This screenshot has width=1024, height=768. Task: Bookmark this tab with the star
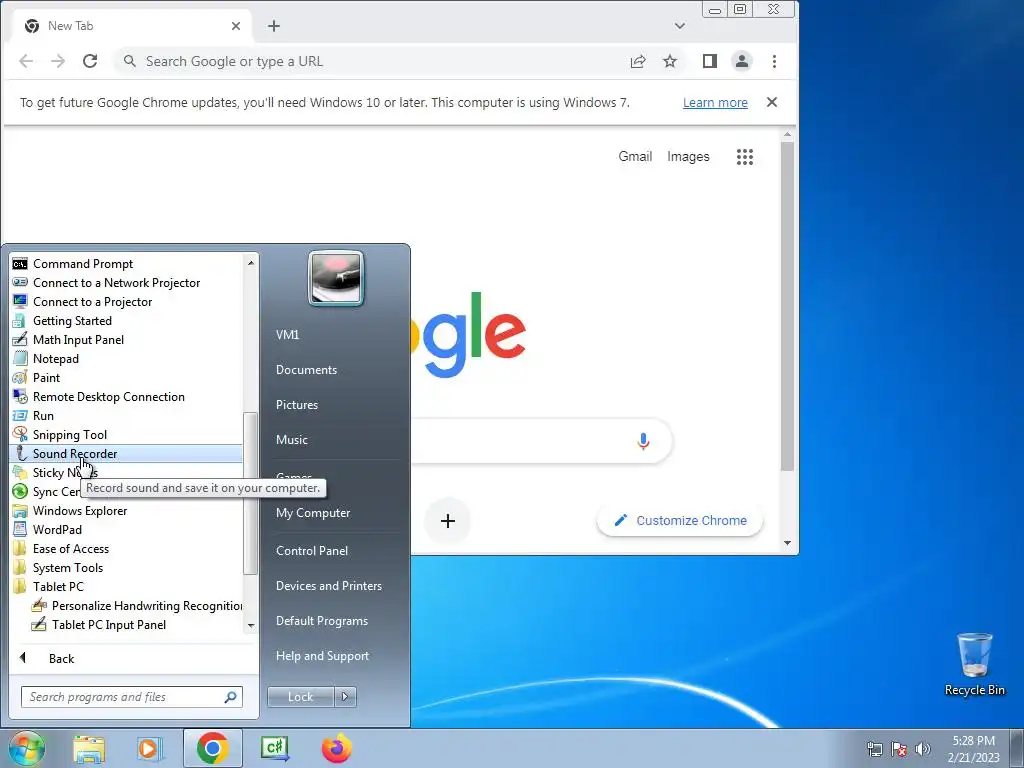670,61
